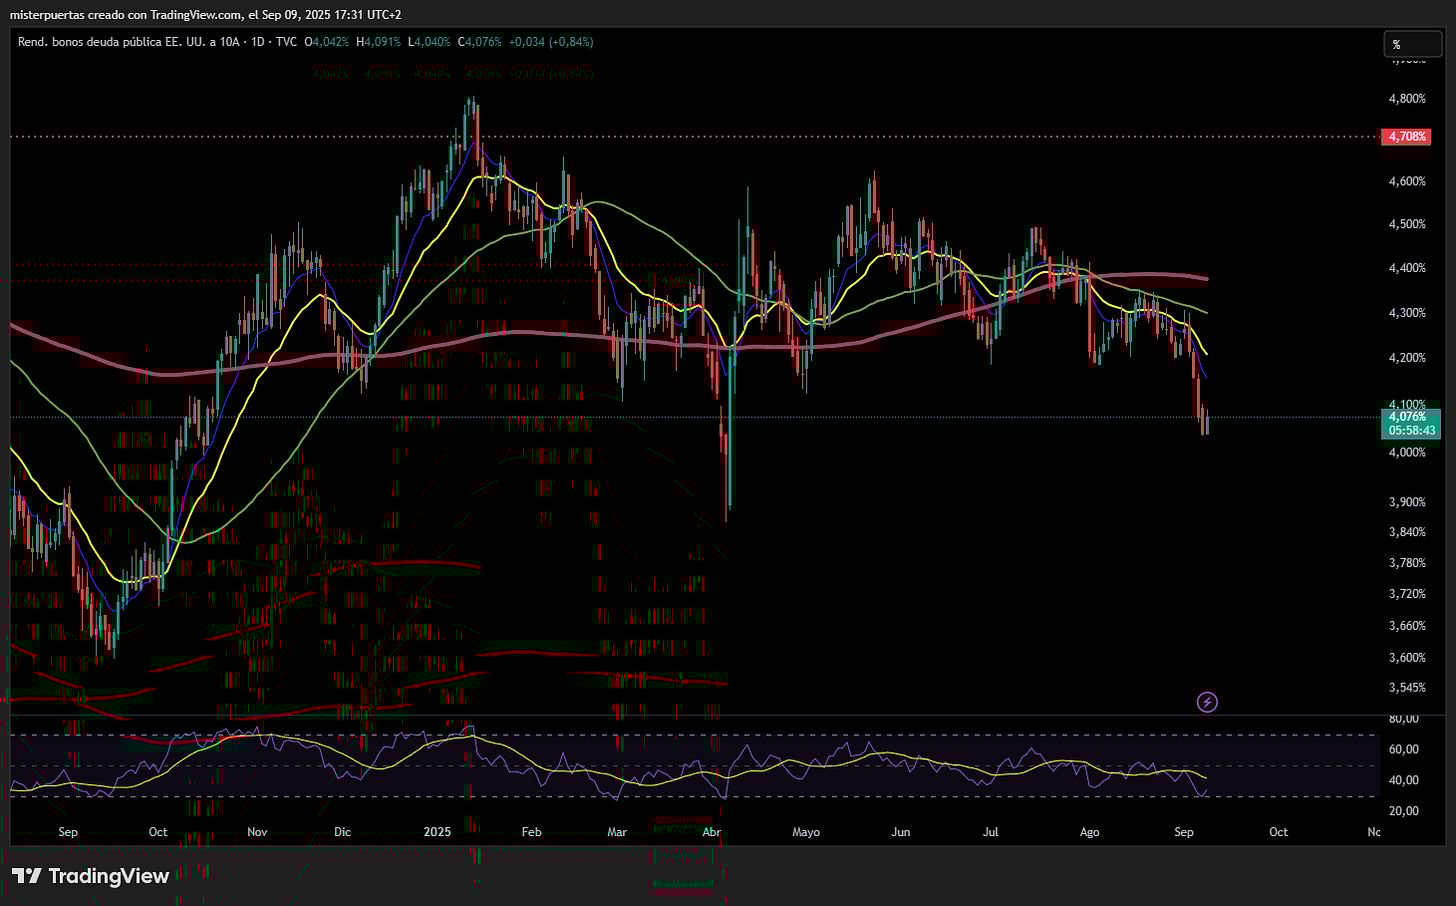Viewport: 1456px width, 906px height.
Task: Click the TradingView logo at bottom
Action: 91,876
